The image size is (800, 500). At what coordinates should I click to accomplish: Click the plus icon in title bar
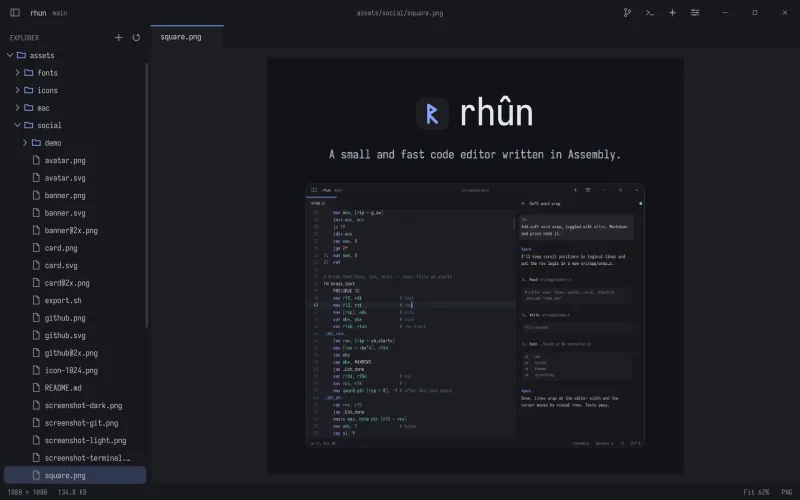pyautogui.click(x=672, y=13)
